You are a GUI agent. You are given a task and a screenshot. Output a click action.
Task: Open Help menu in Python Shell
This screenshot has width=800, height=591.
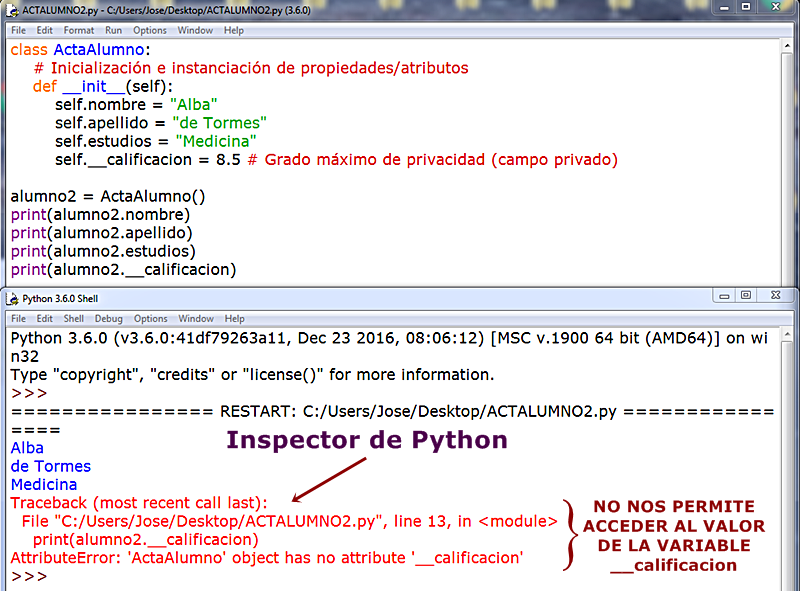[235, 318]
